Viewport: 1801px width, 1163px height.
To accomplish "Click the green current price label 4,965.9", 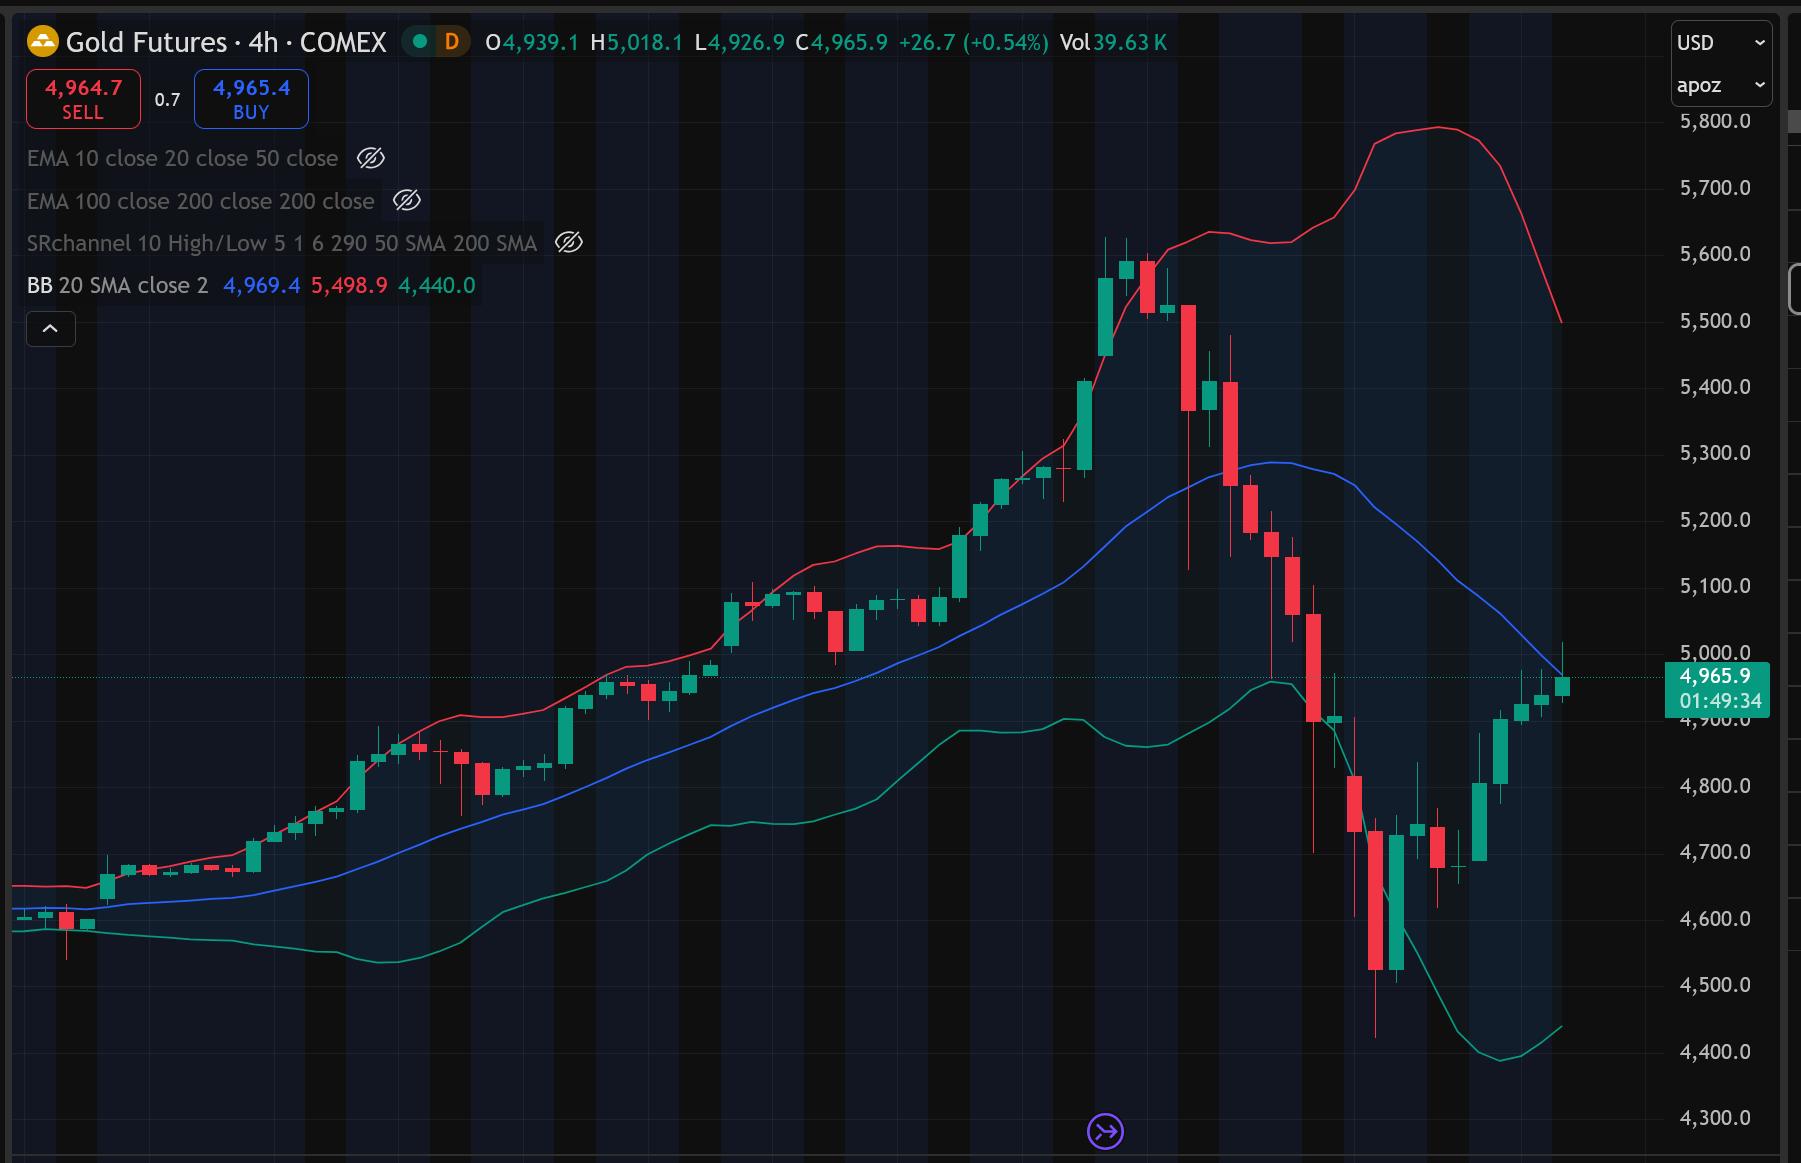I will [x=1715, y=677].
